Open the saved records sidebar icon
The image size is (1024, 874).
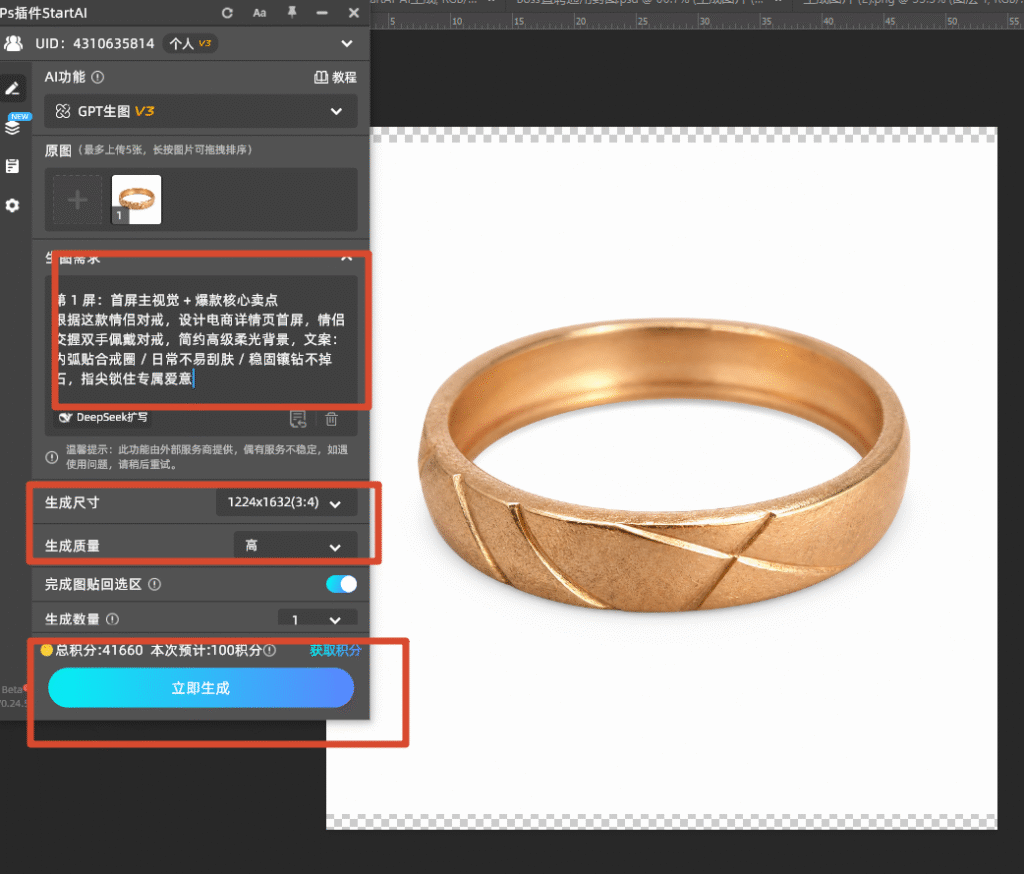12,166
